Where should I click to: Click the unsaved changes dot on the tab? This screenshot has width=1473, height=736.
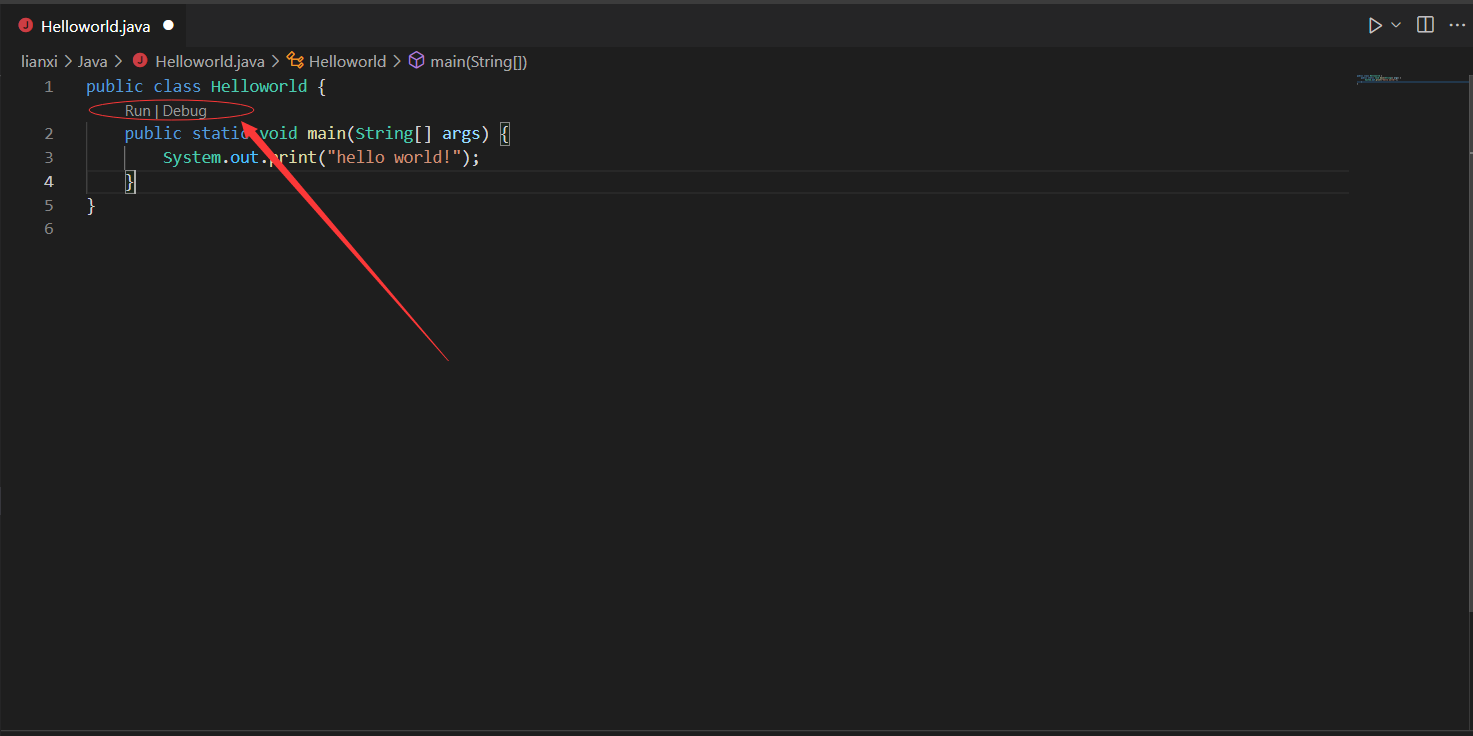pyautogui.click(x=166, y=25)
